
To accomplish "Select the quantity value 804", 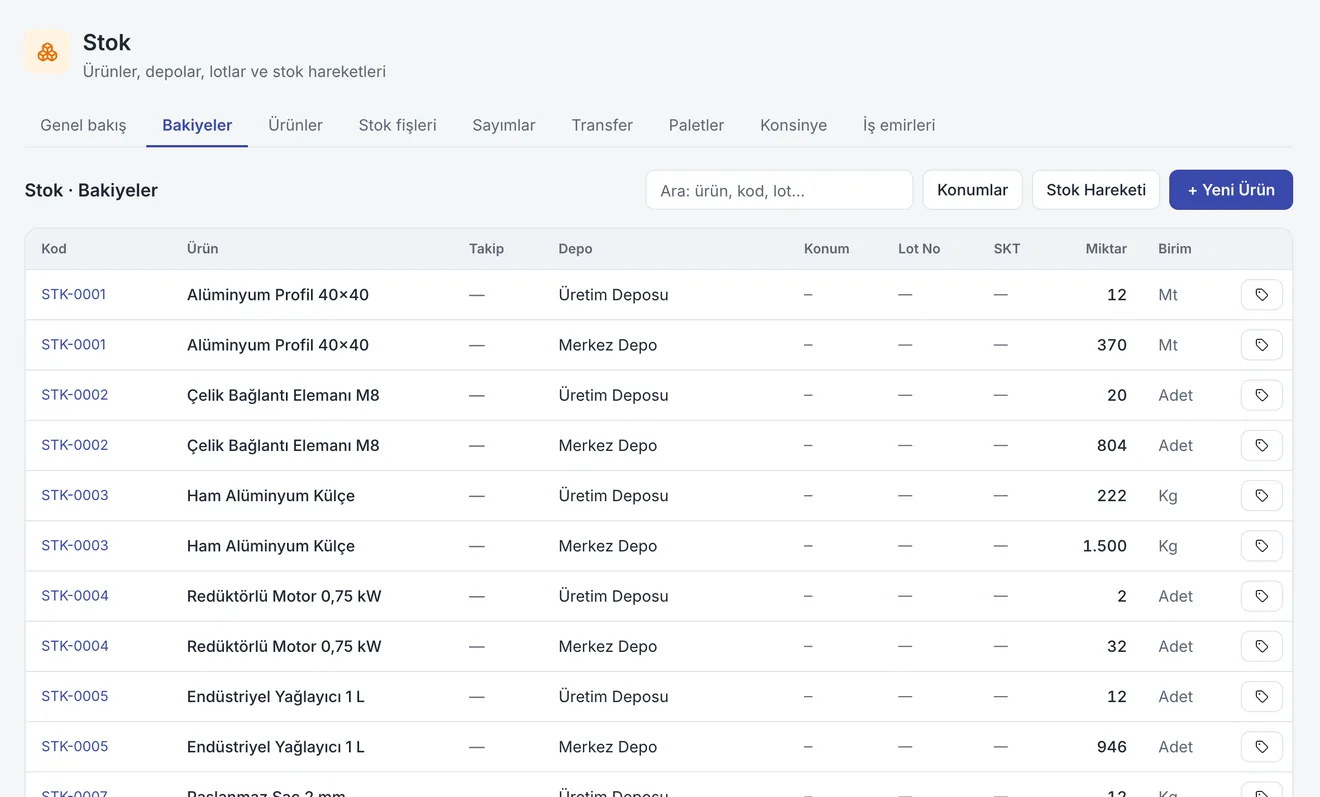I will 1112,445.
